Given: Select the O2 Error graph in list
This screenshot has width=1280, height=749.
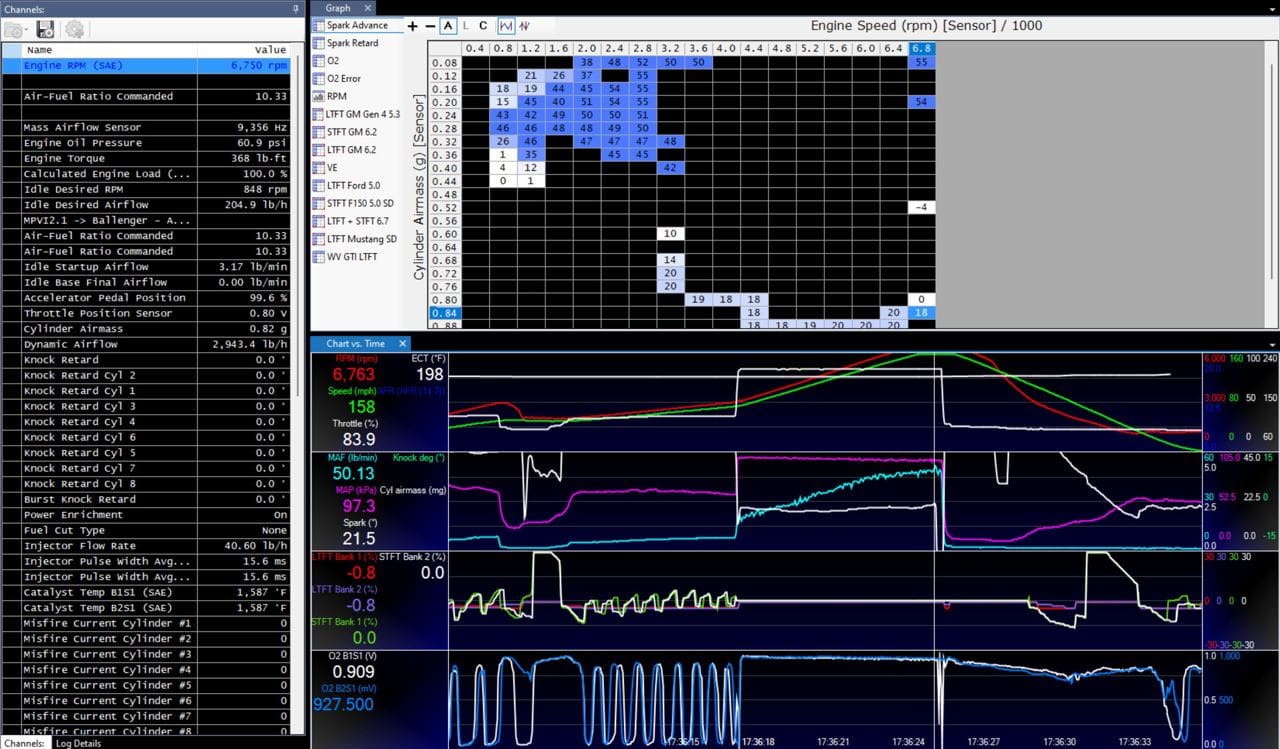Looking at the screenshot, I should pyautogui.click(x=343, y=78).
